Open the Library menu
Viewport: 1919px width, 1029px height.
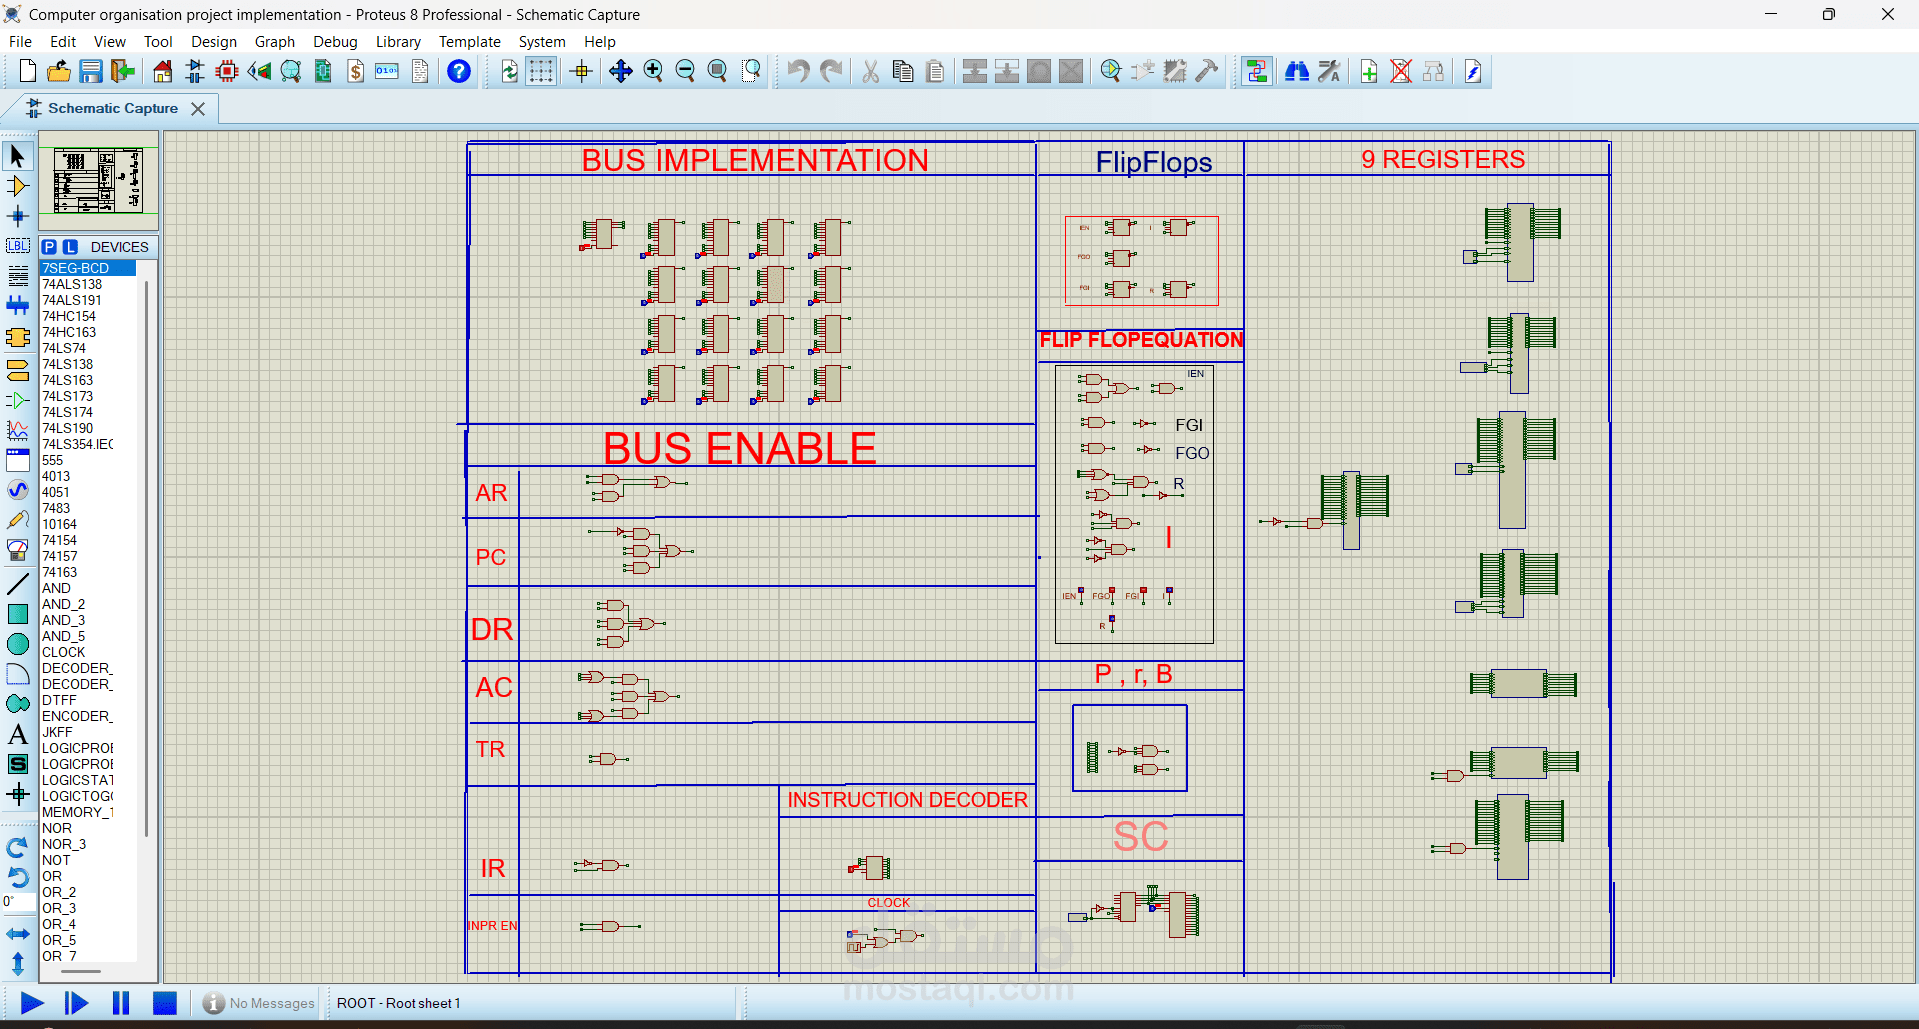397,42
